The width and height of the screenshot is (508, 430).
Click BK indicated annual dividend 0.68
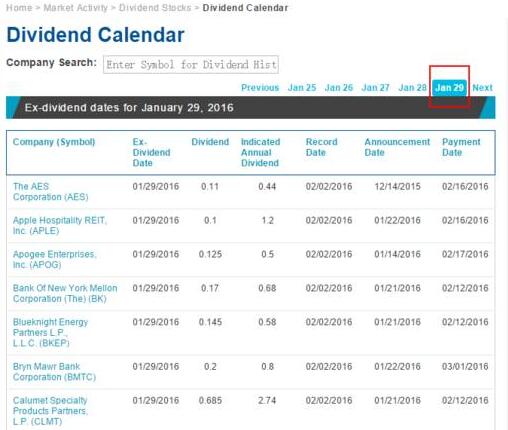[267, 288]
